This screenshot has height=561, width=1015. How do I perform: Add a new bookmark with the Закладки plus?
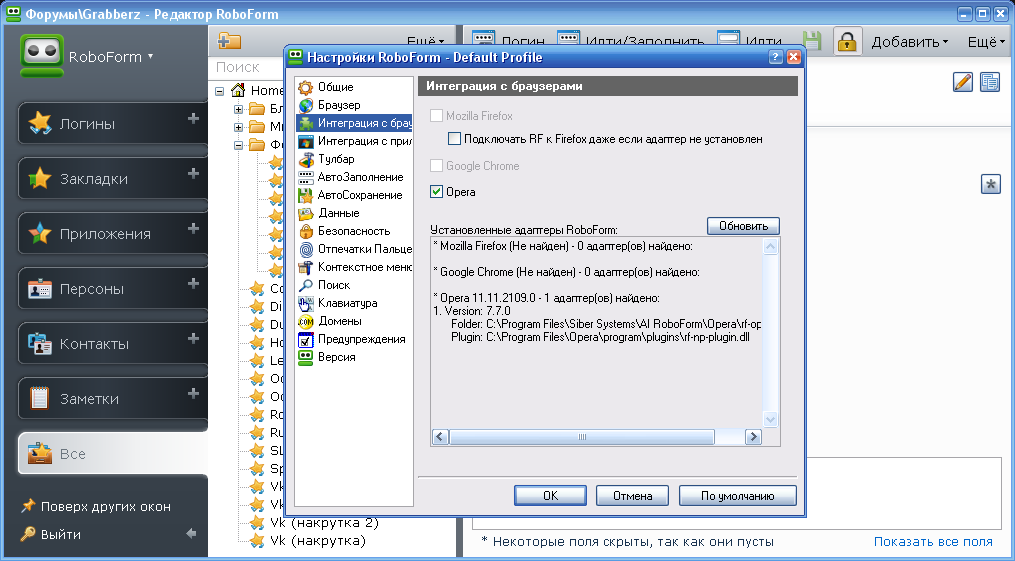coord(193,173)
